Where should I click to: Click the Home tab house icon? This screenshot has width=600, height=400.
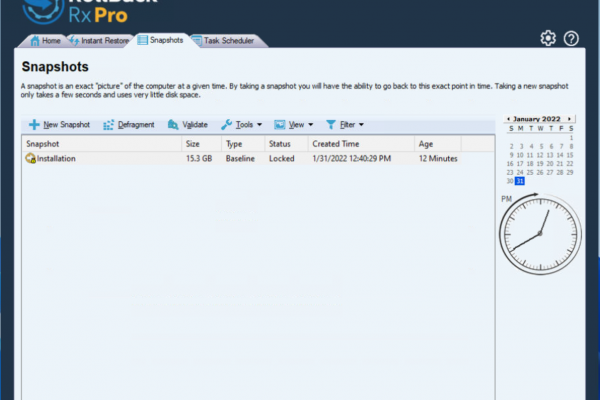pyautogui.click(x=35, y=41)
